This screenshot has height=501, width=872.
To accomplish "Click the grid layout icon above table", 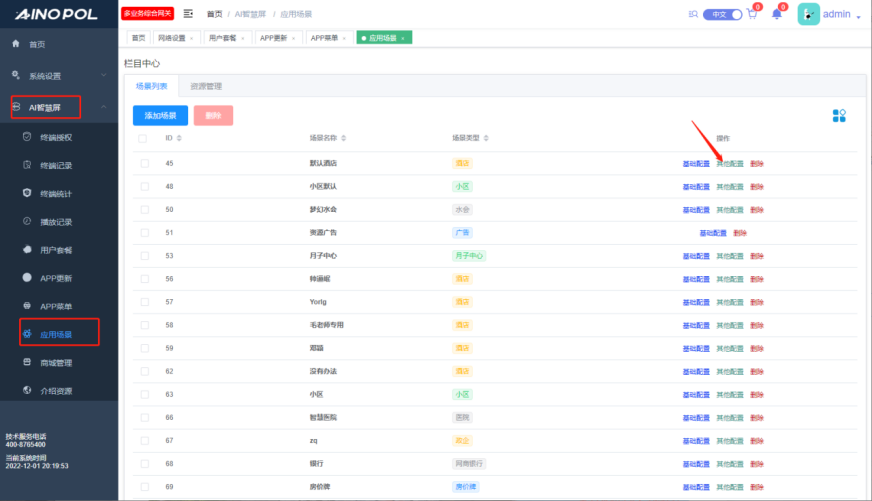I will pos(839,116).
